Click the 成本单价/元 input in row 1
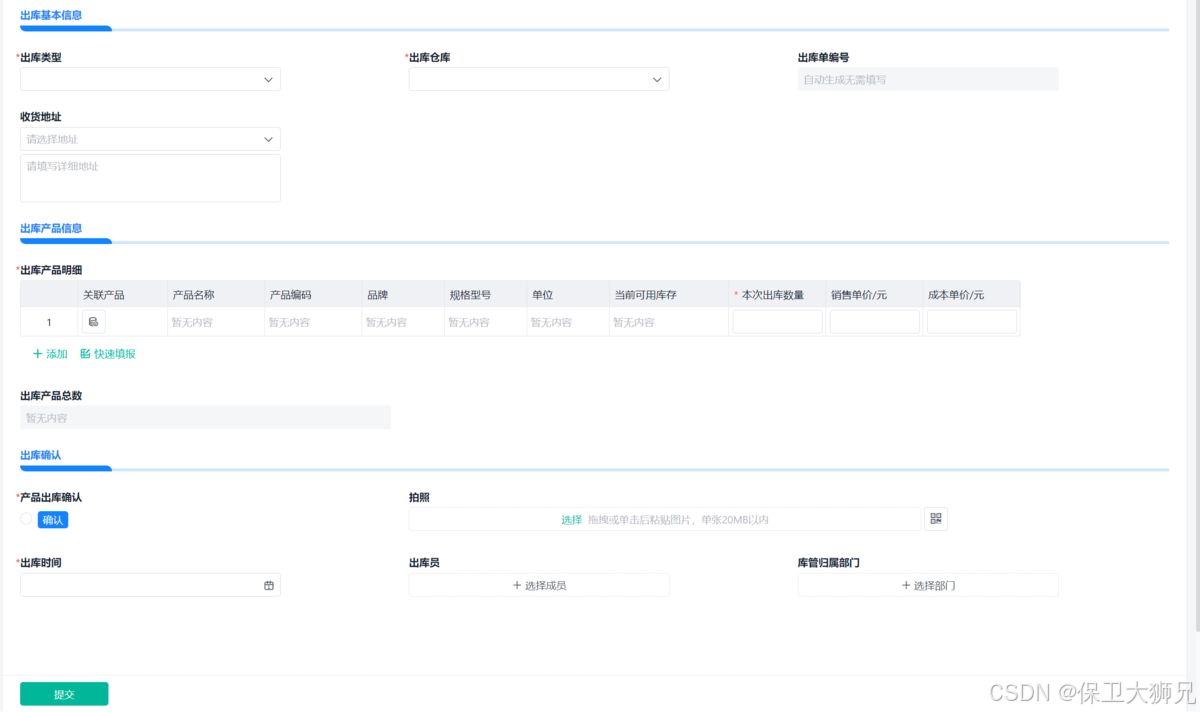1200x712 pixels. pyautogui.click(x=972, y=322)
